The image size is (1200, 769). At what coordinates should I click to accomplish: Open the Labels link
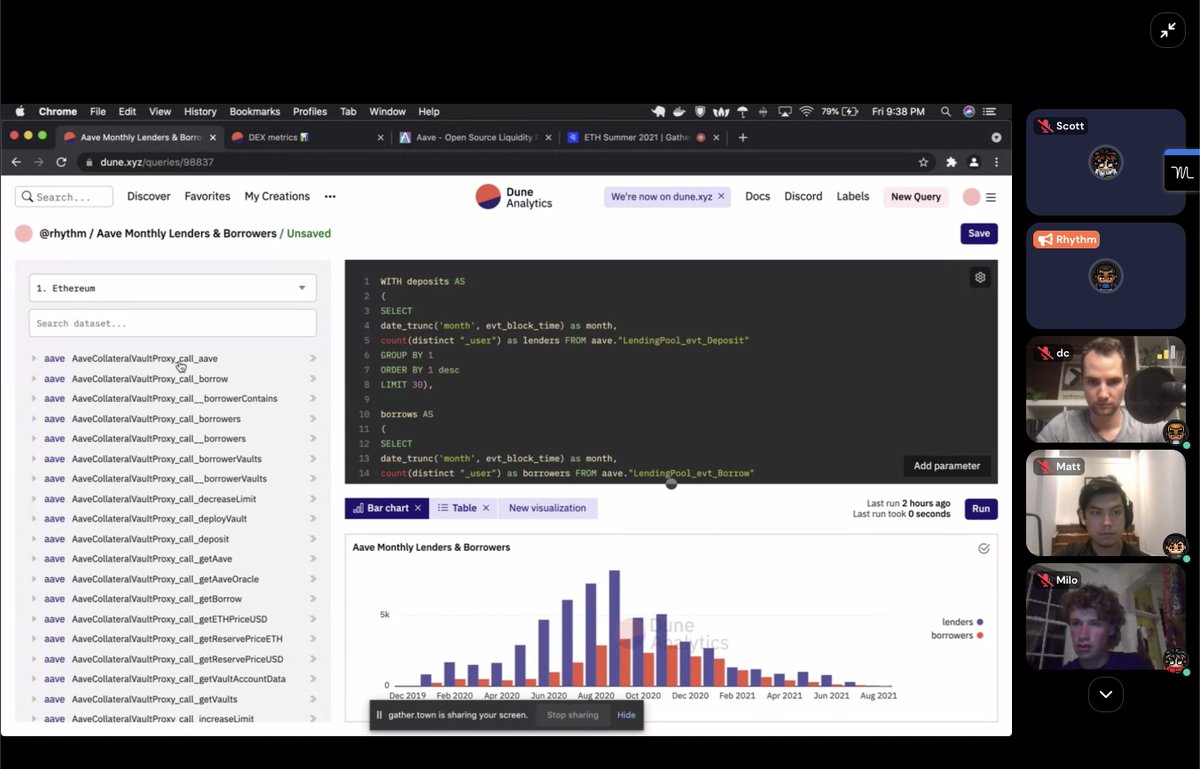click(x=853, y=197)
